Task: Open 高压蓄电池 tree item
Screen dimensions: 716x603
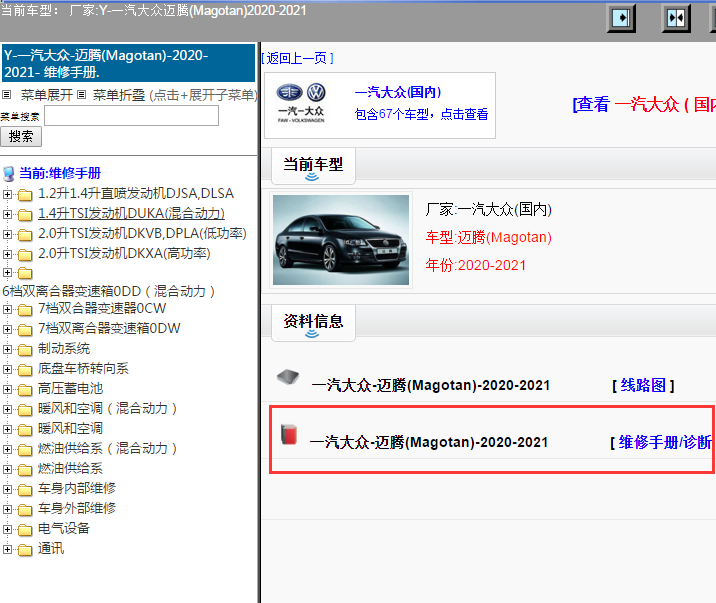Action: [x=70, y=388]
